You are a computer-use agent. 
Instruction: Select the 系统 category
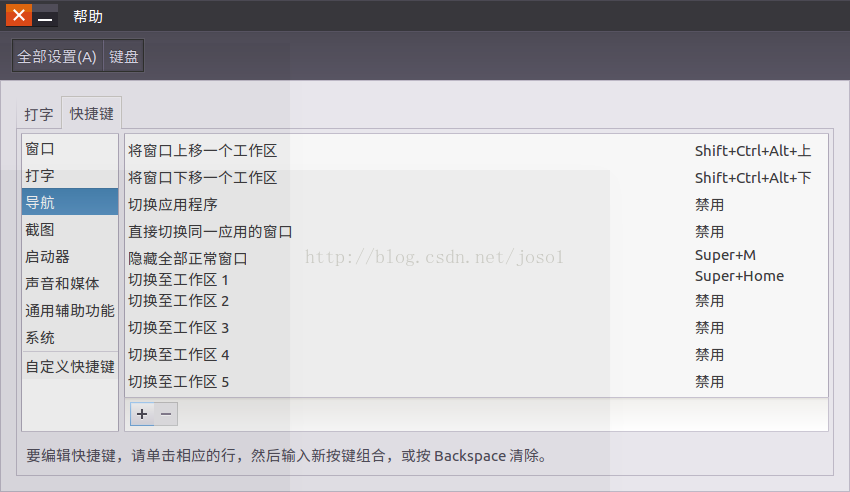(70, 338)
